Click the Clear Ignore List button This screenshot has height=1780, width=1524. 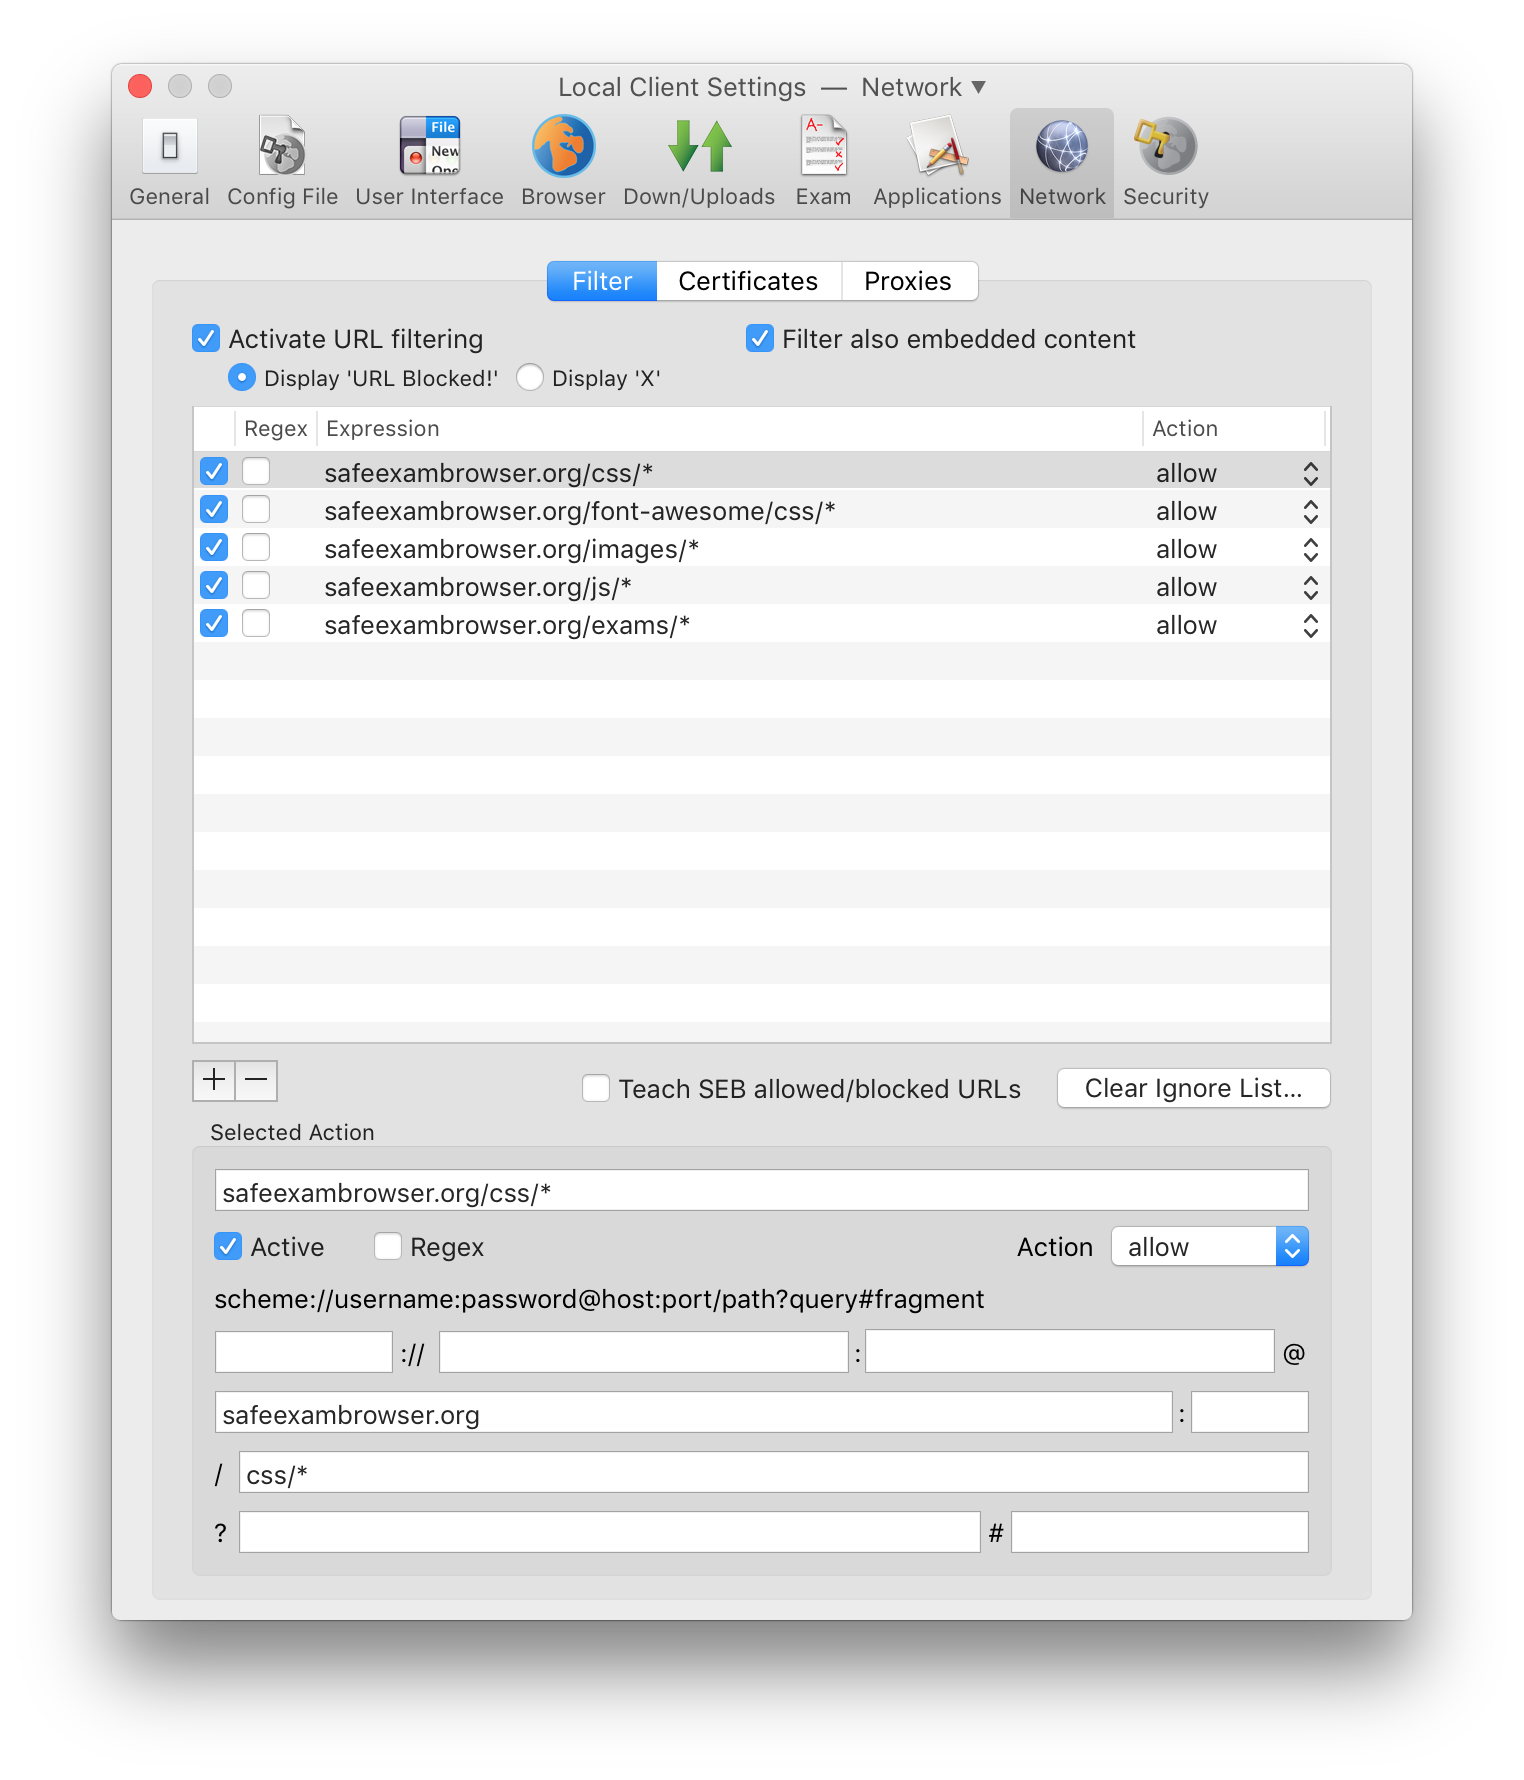1193,1088
